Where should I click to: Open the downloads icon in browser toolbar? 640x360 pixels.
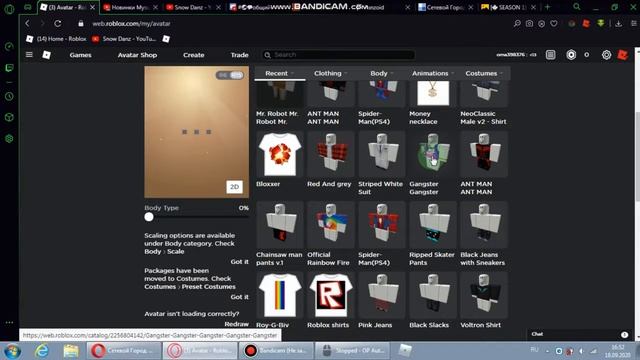[619, 24]
